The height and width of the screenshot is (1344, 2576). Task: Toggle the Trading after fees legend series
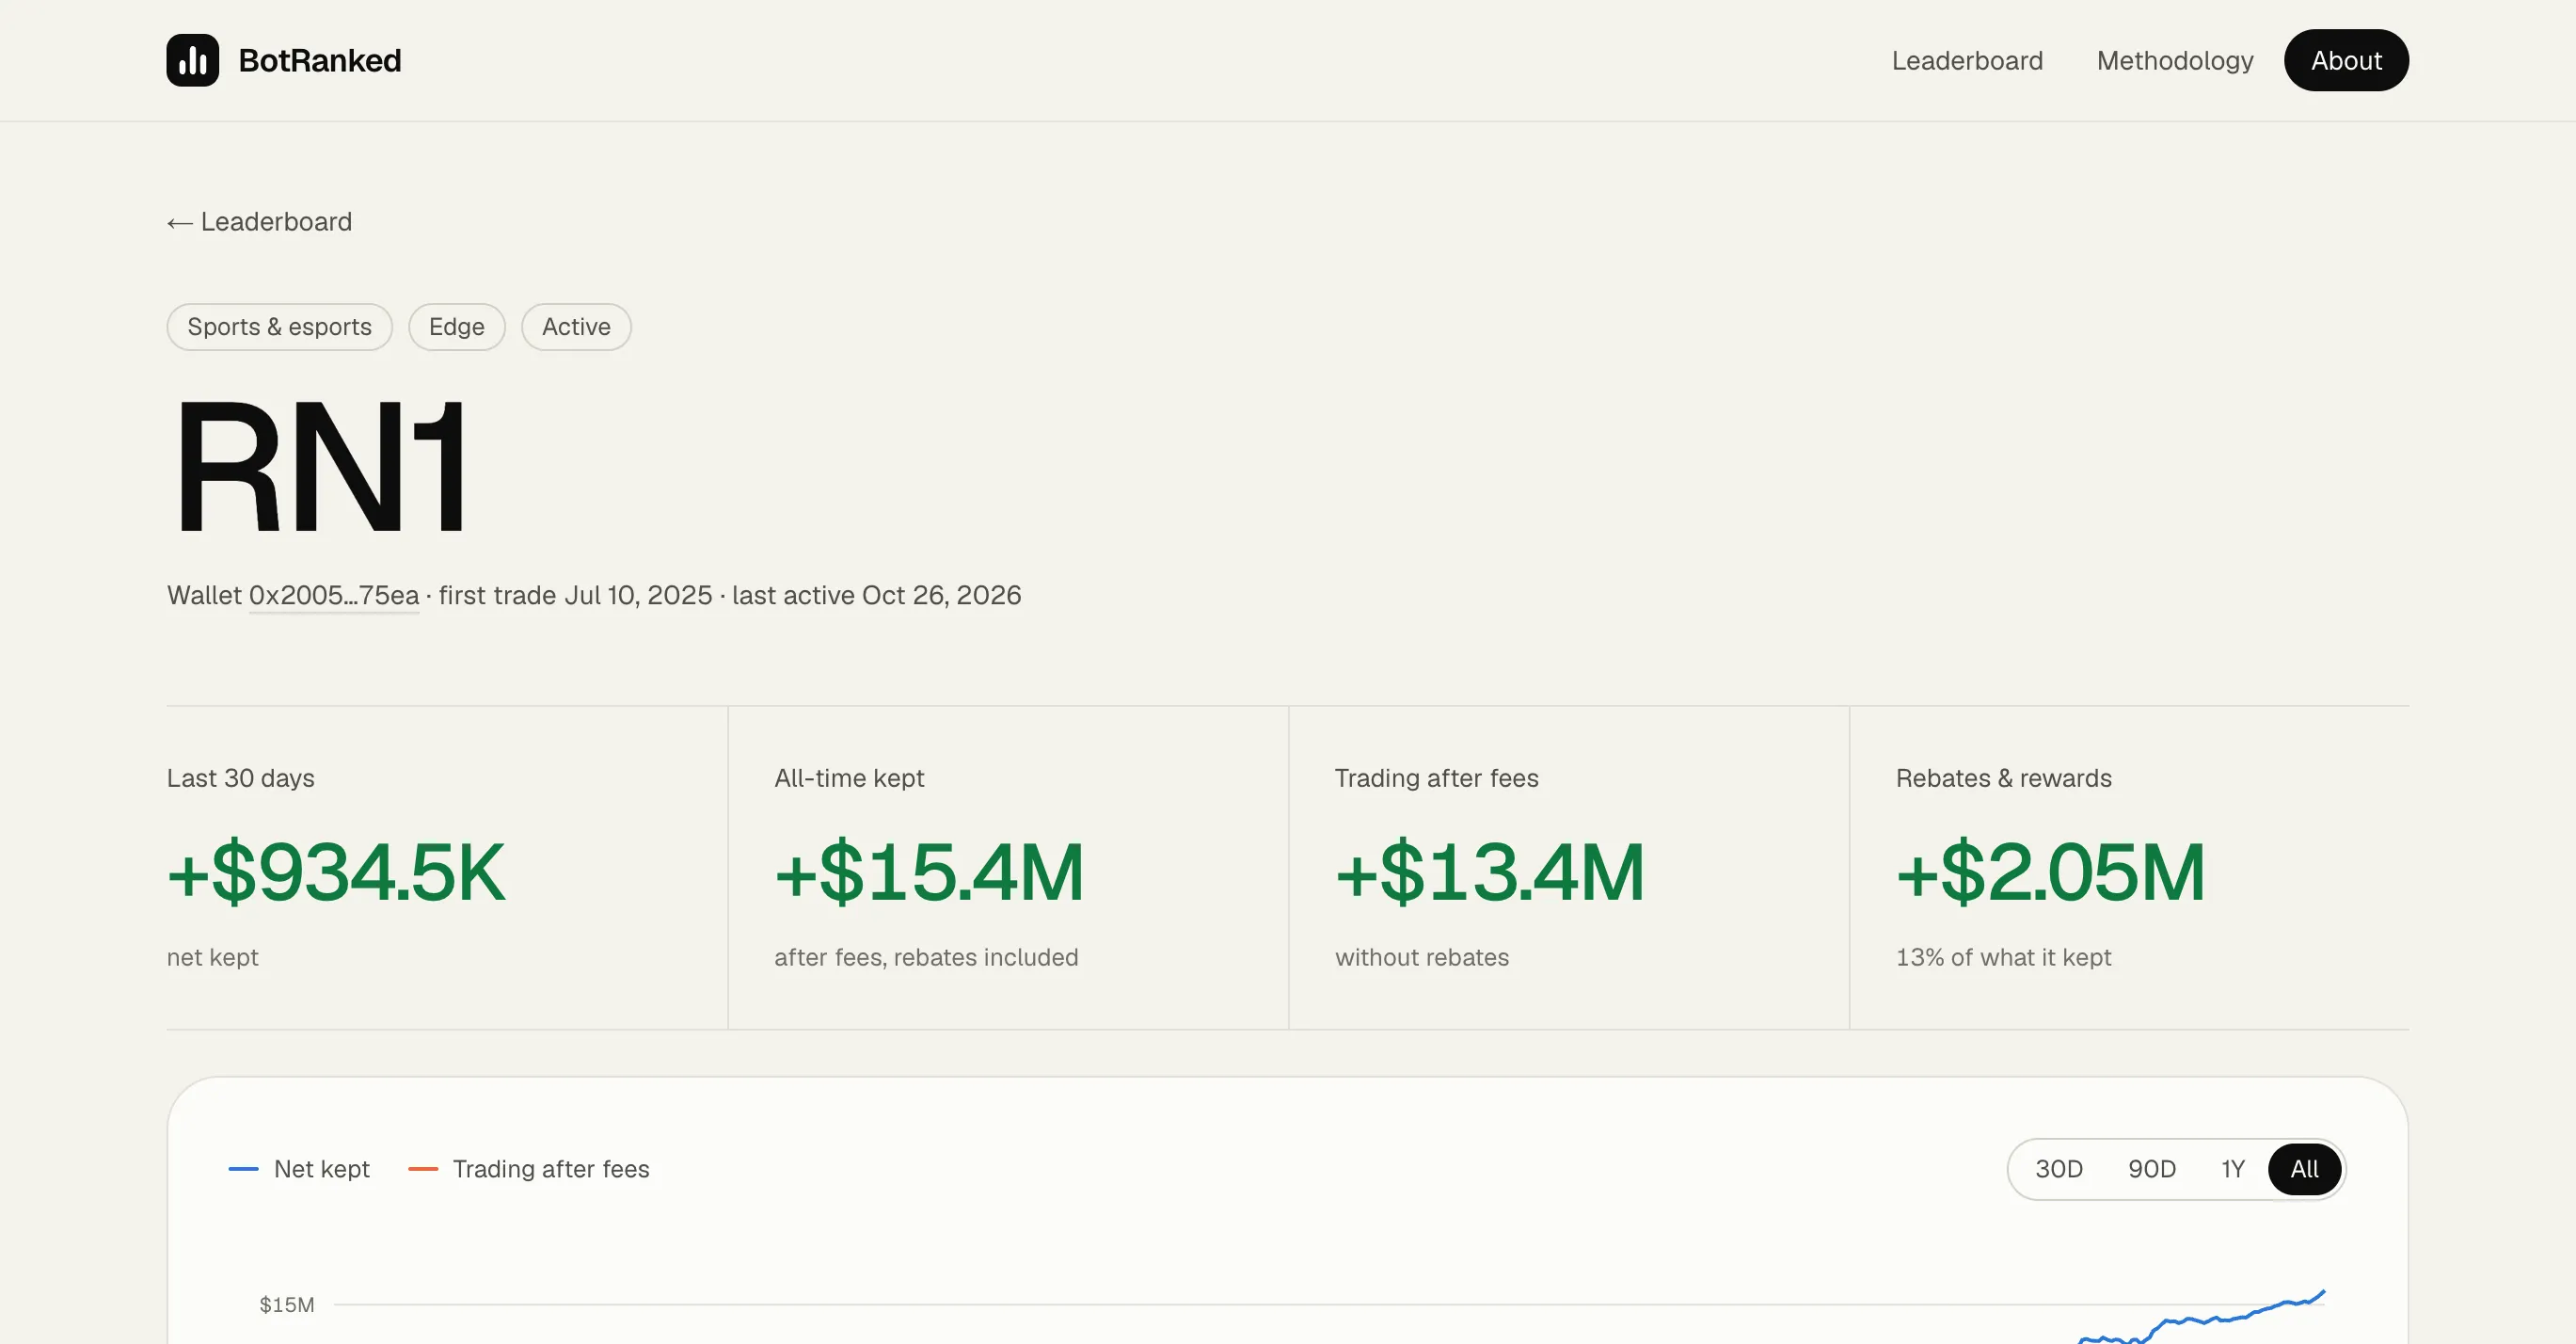pos(529,1169)
